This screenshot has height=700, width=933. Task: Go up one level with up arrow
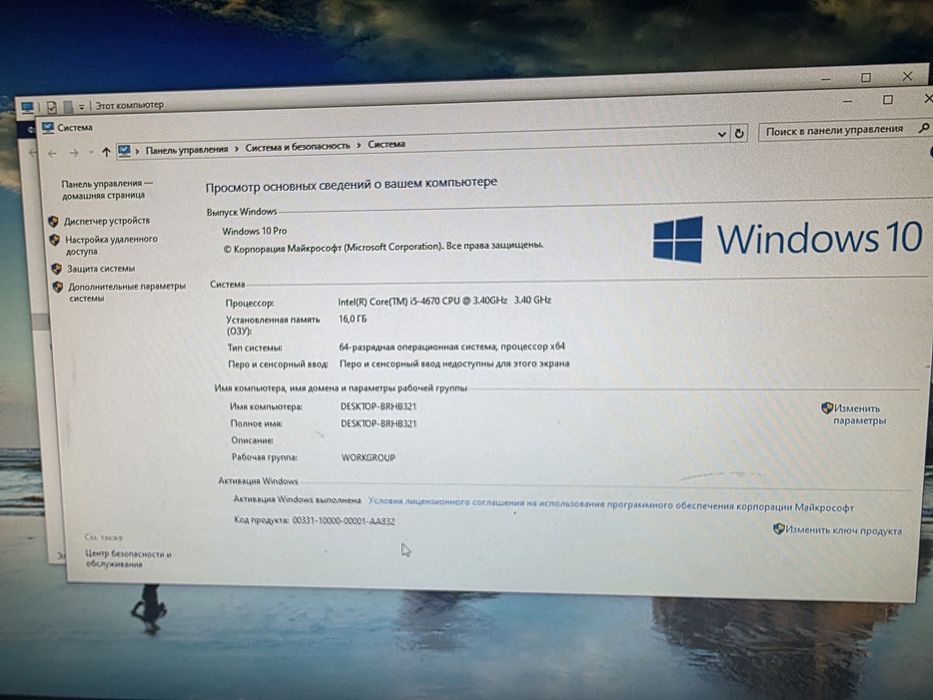[x=106, y=152]
